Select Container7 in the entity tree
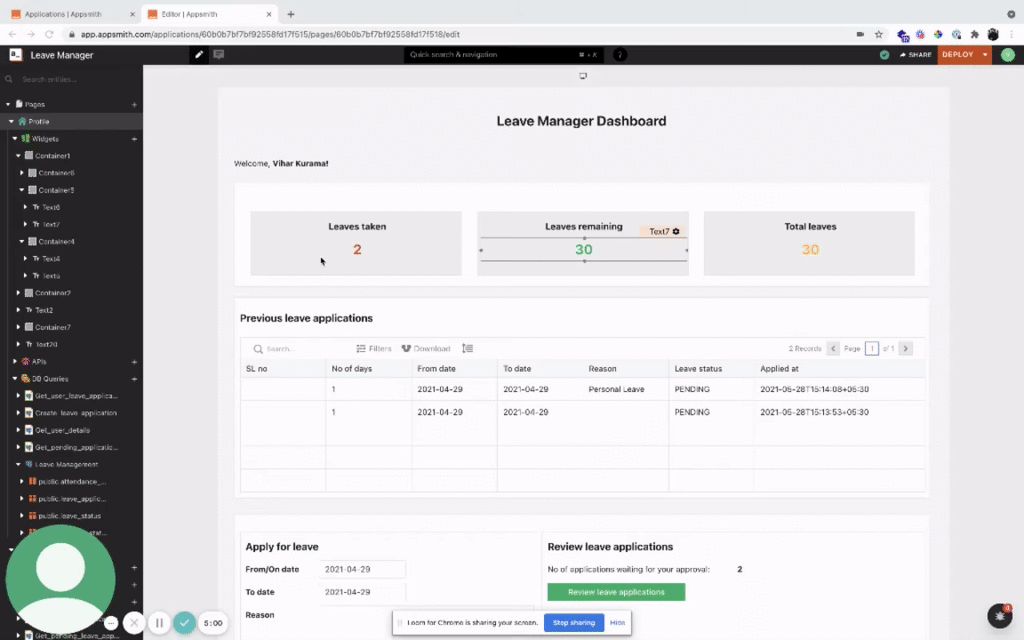1024x640 pixels. point(52,327)
